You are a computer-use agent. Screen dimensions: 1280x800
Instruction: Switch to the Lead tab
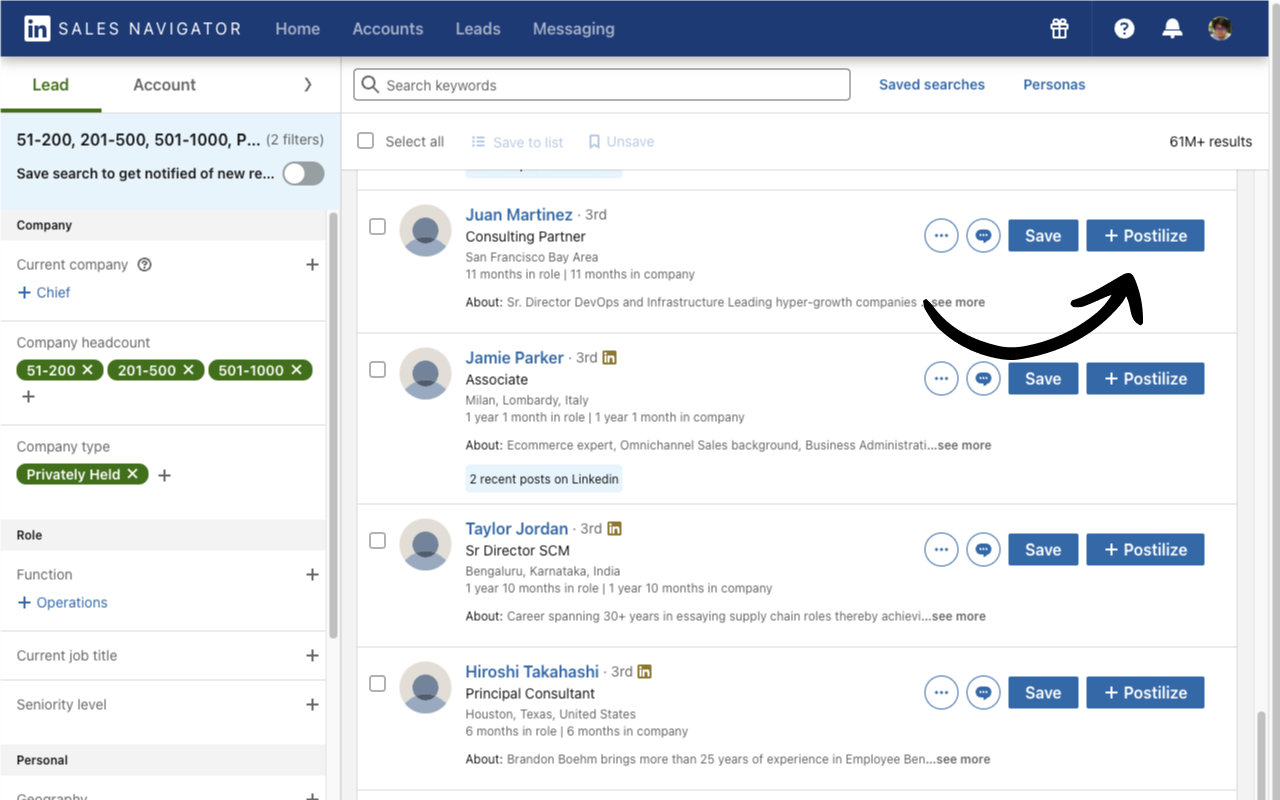click(x=50, y=85)
